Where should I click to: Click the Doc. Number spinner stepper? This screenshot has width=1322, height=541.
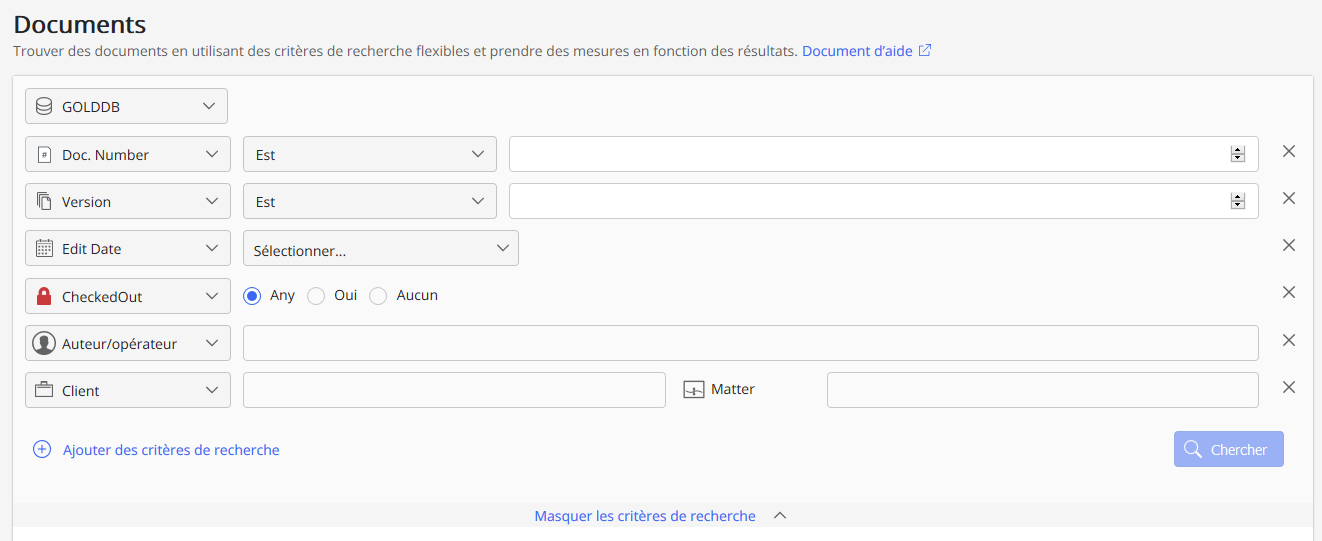point(1237,154)
